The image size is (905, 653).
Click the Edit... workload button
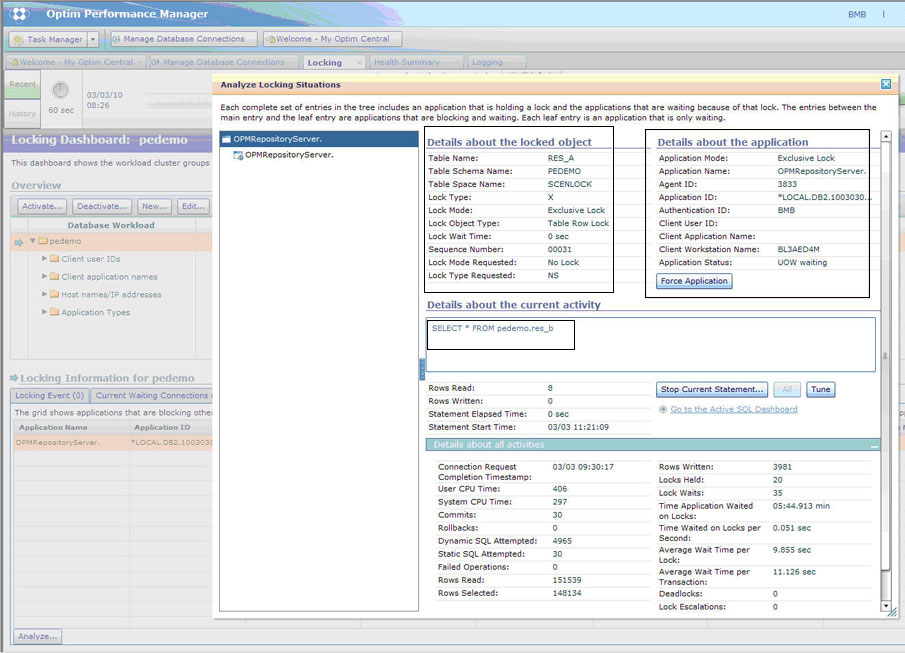point(193,206)
